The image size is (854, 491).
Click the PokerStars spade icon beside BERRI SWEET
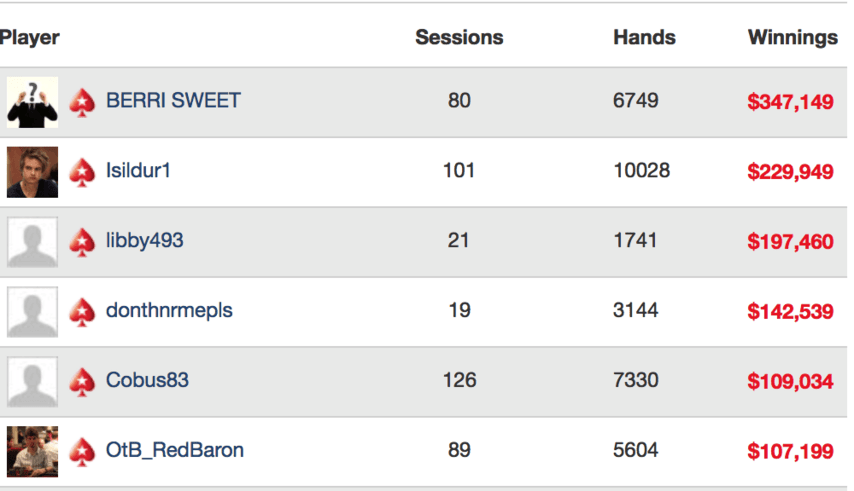(82, 102)
